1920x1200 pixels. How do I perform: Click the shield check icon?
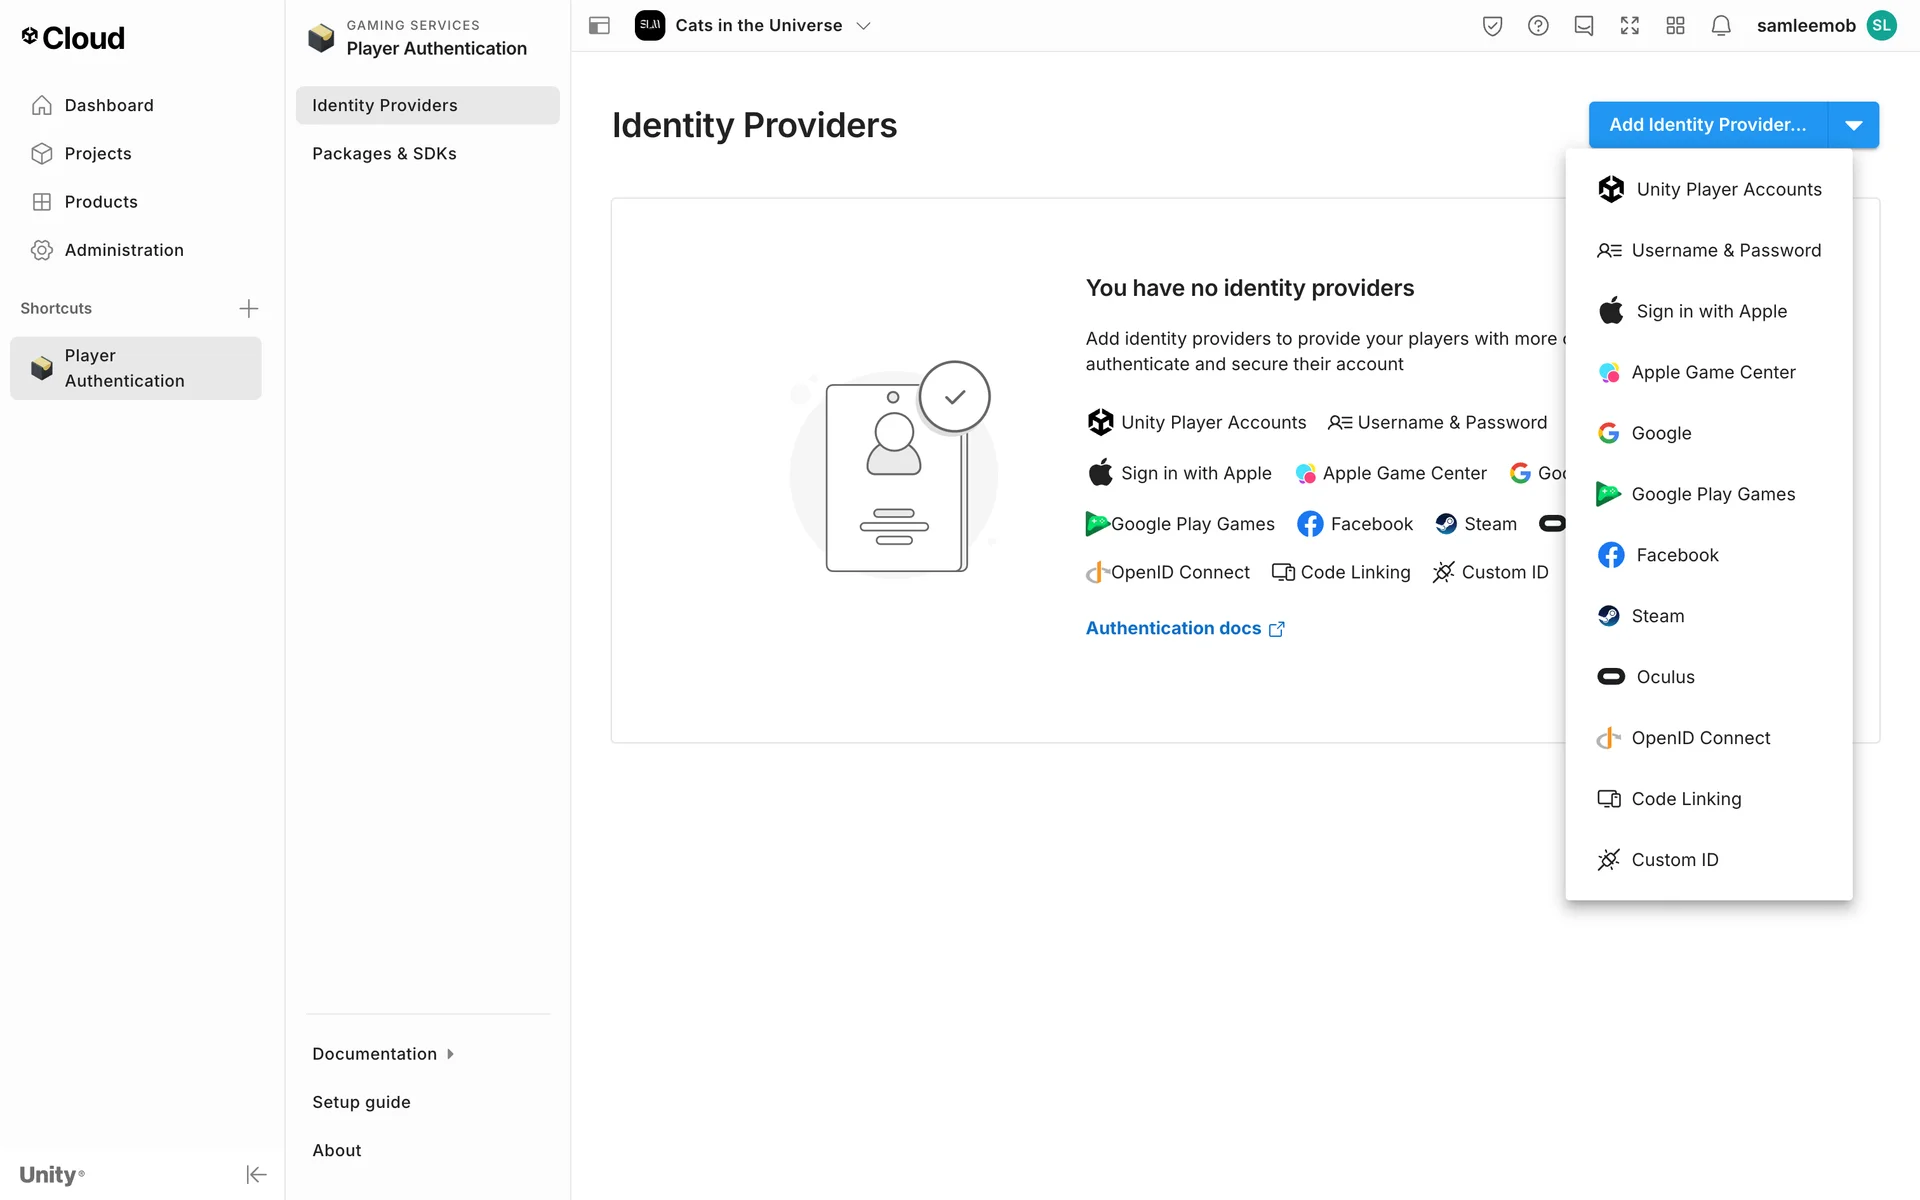[x=1492, y=26]
